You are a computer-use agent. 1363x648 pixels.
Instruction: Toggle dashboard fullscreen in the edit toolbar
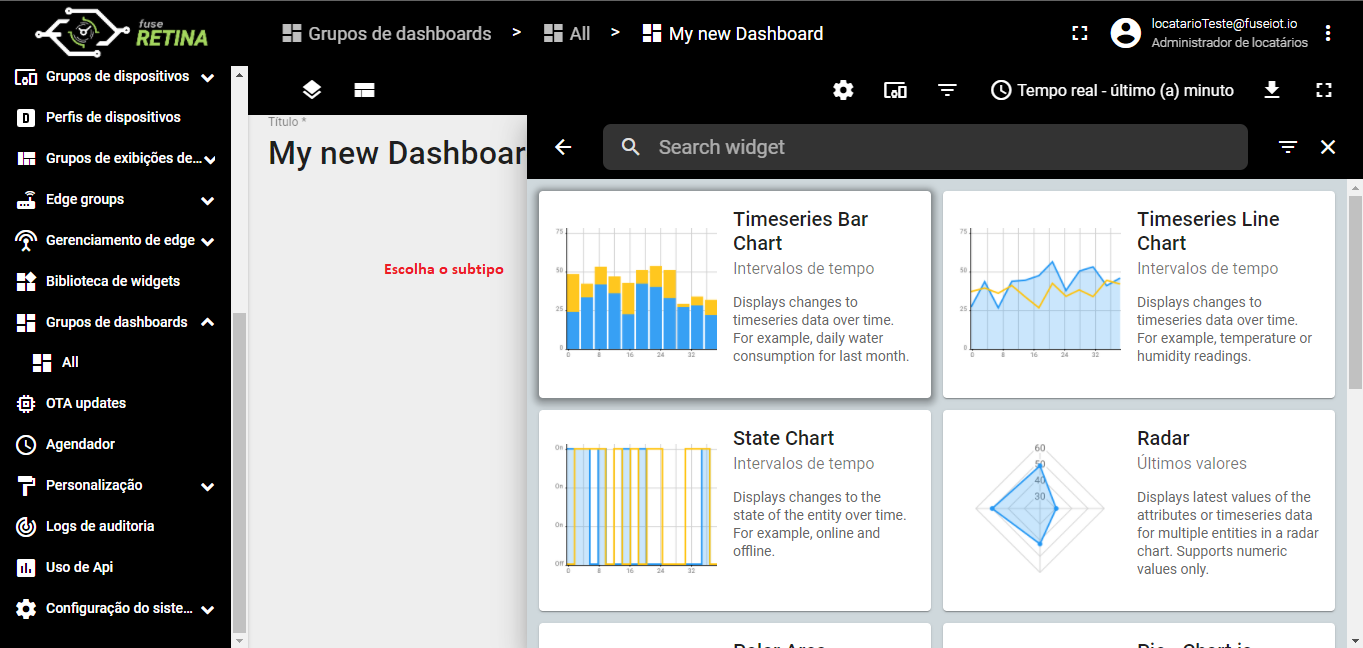(x=1324, y=90)
